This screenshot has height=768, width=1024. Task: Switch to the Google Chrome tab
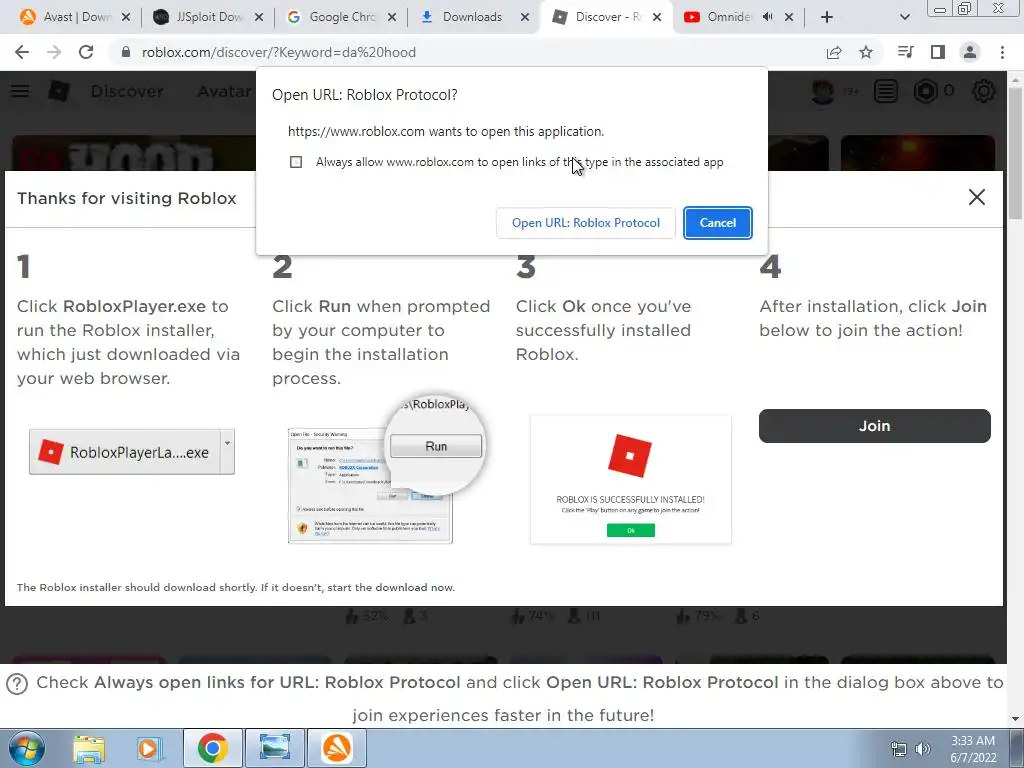(341, 17)
